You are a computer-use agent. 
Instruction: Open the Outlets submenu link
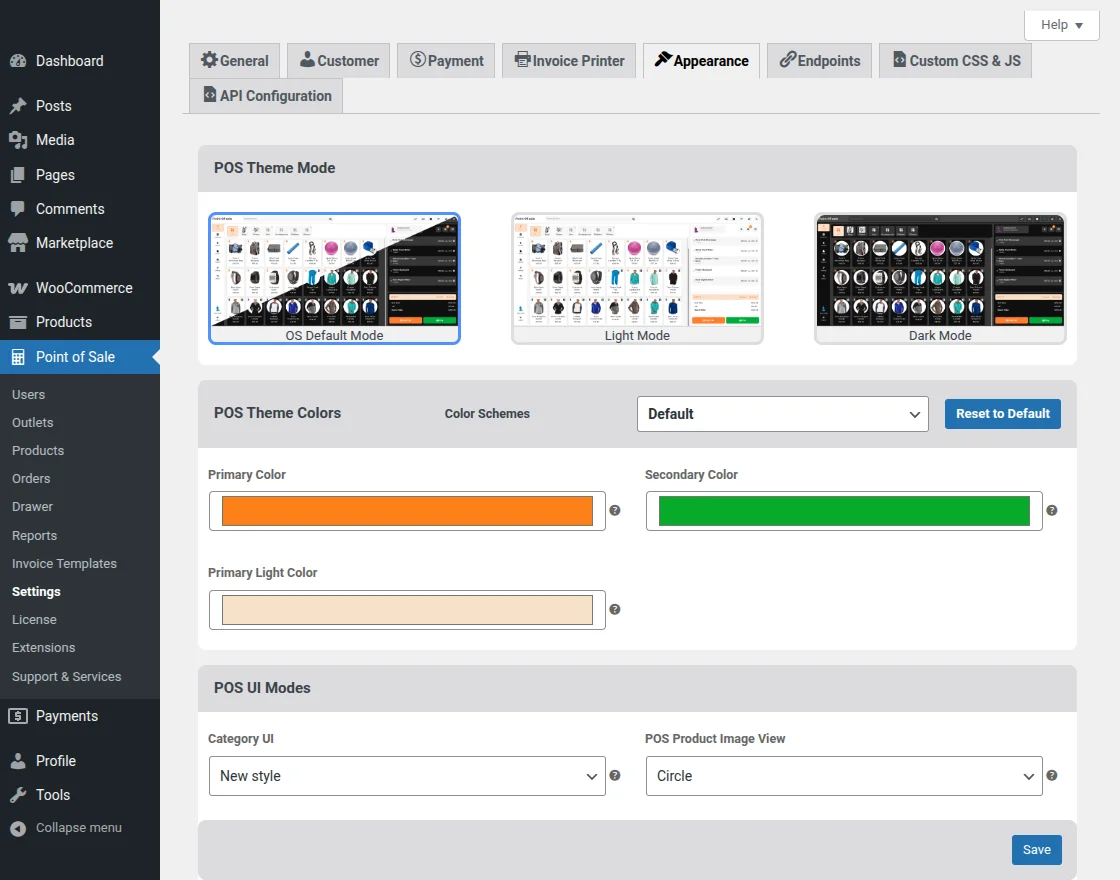33,422
